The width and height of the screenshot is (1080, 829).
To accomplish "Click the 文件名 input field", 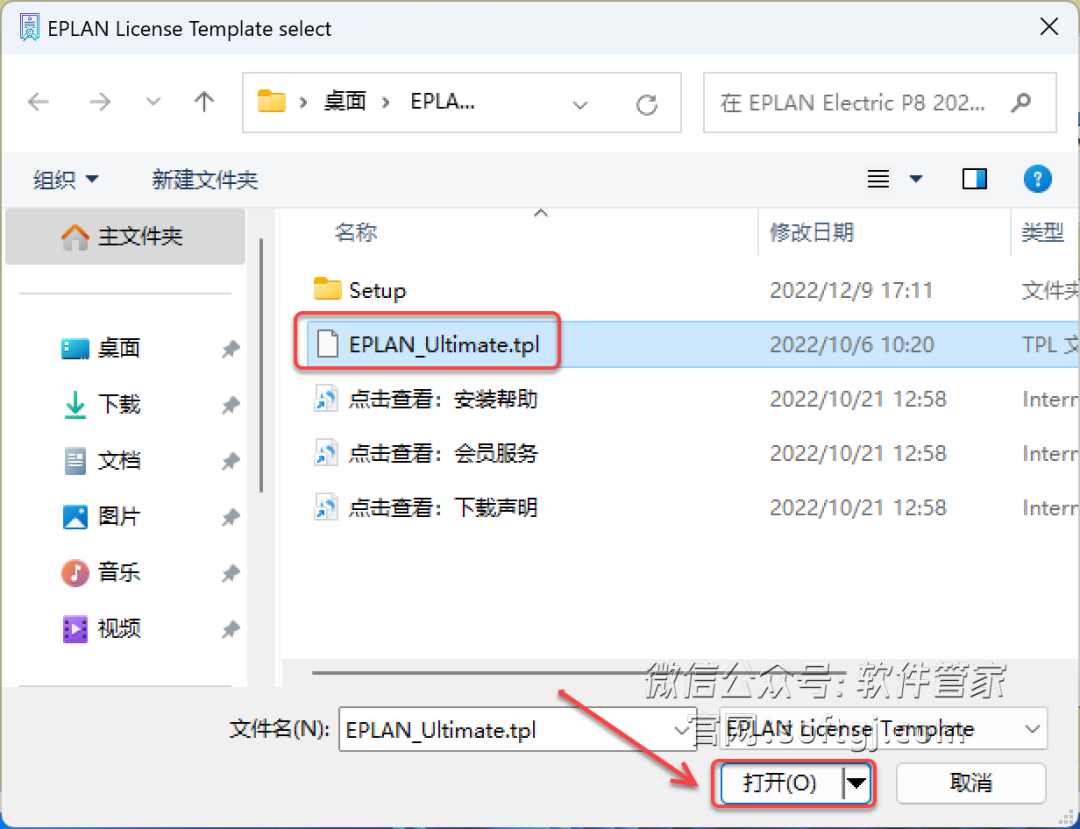I will pyautogui.click(x=515, y=729).
